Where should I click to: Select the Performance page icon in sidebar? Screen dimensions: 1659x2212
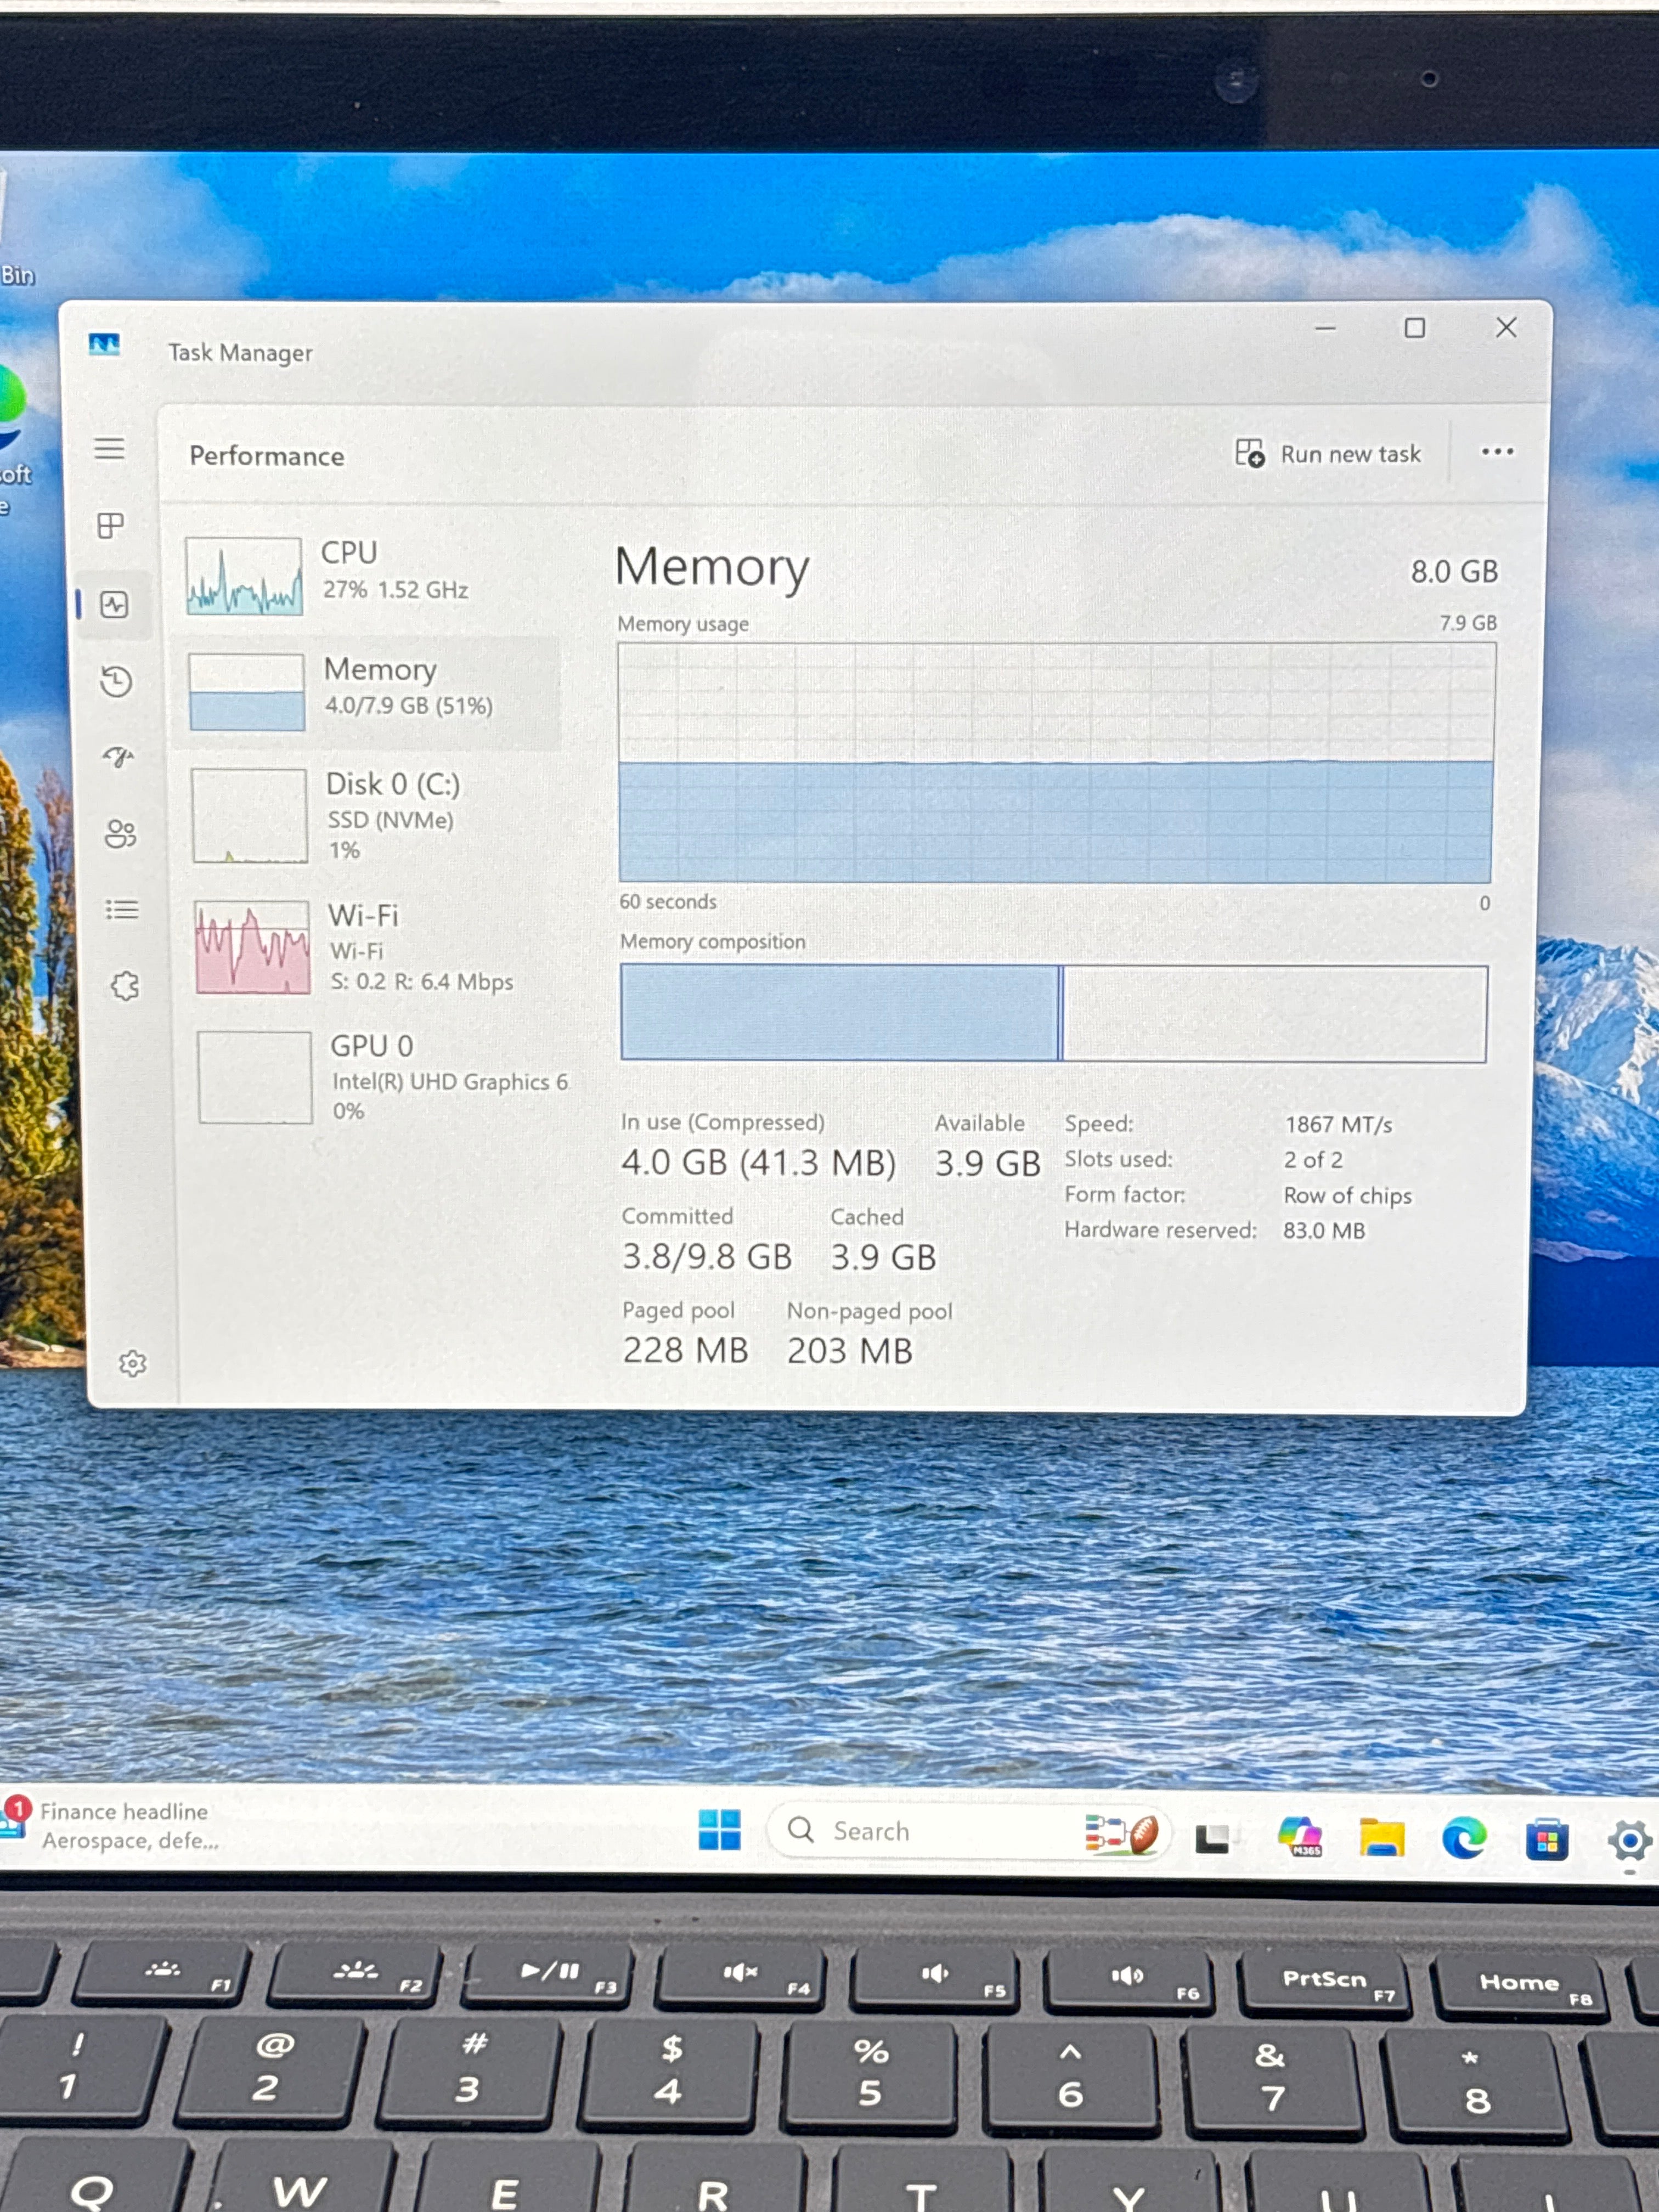[114, 604]
